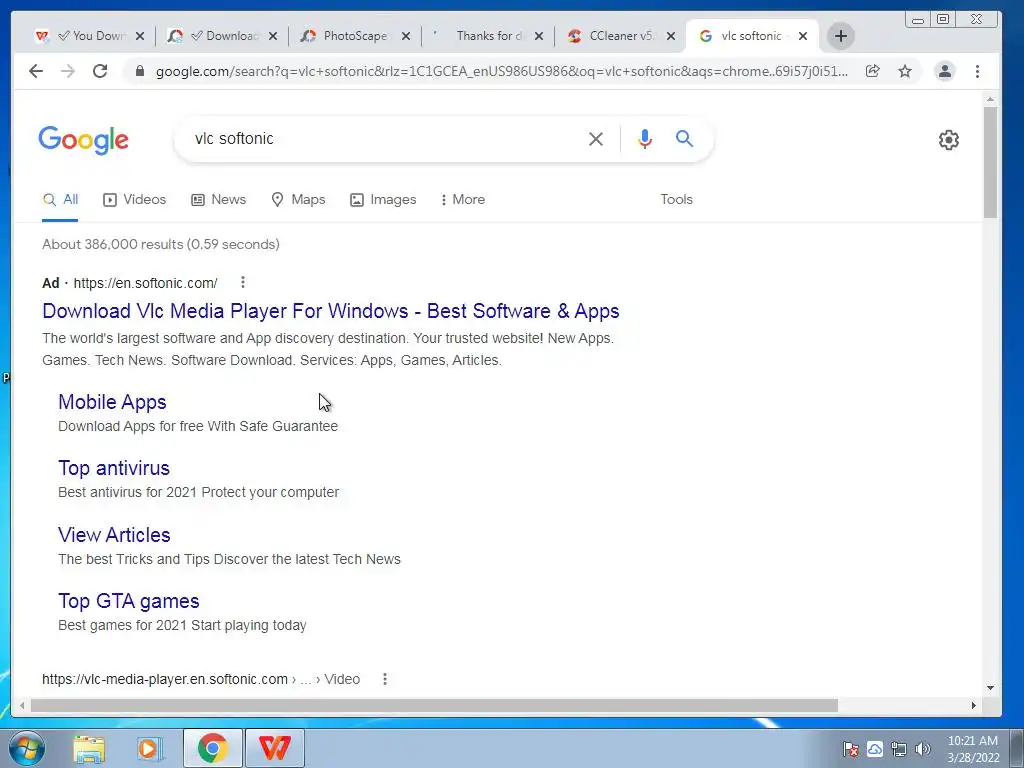1024x768 pixels.
Task: Open Windows Explorer from taskbar
Action: click(x=89, y=748)
